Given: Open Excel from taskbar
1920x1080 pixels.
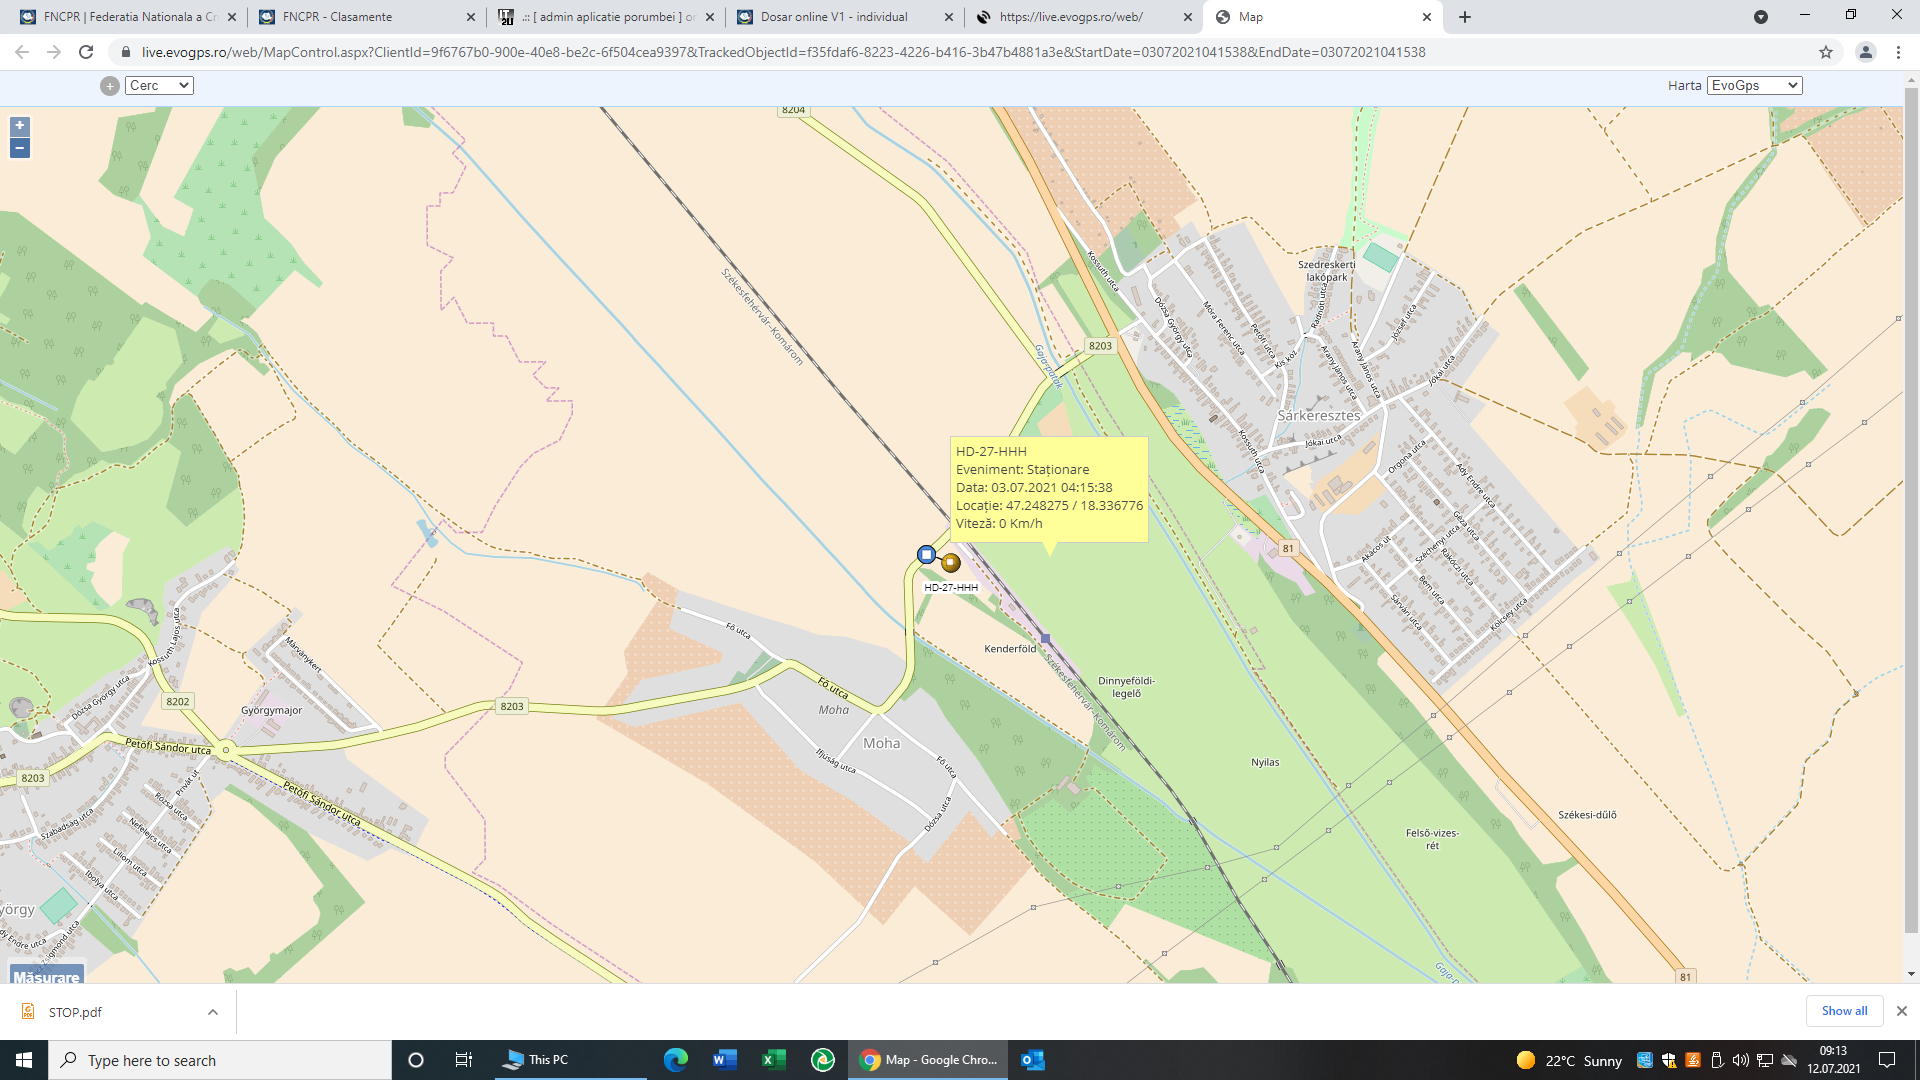Looking at the screenshot, I should coord(773,1060).
